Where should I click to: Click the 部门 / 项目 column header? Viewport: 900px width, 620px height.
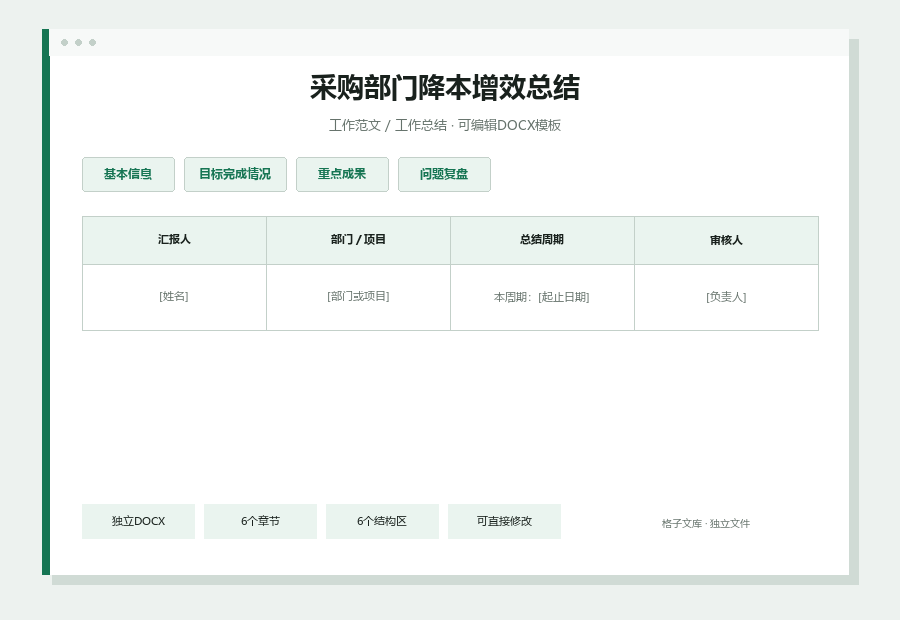pyautogui.click(x=358, y=240)
